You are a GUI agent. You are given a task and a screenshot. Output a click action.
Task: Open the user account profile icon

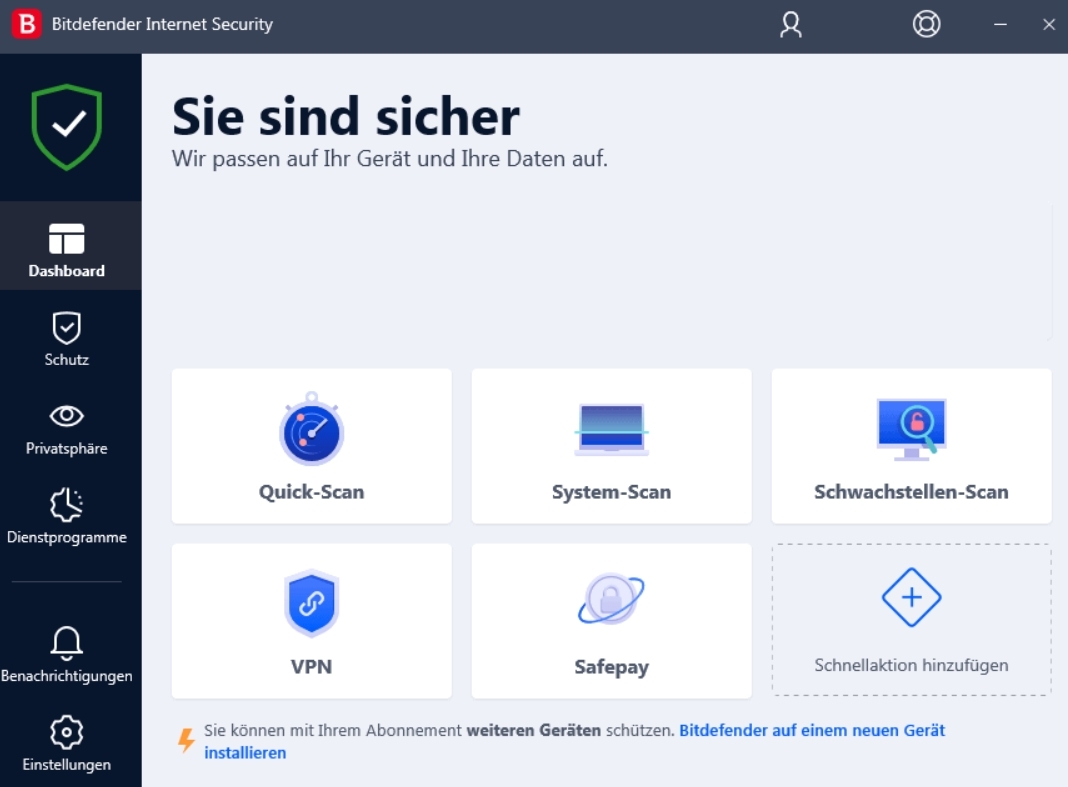[791, 25]
